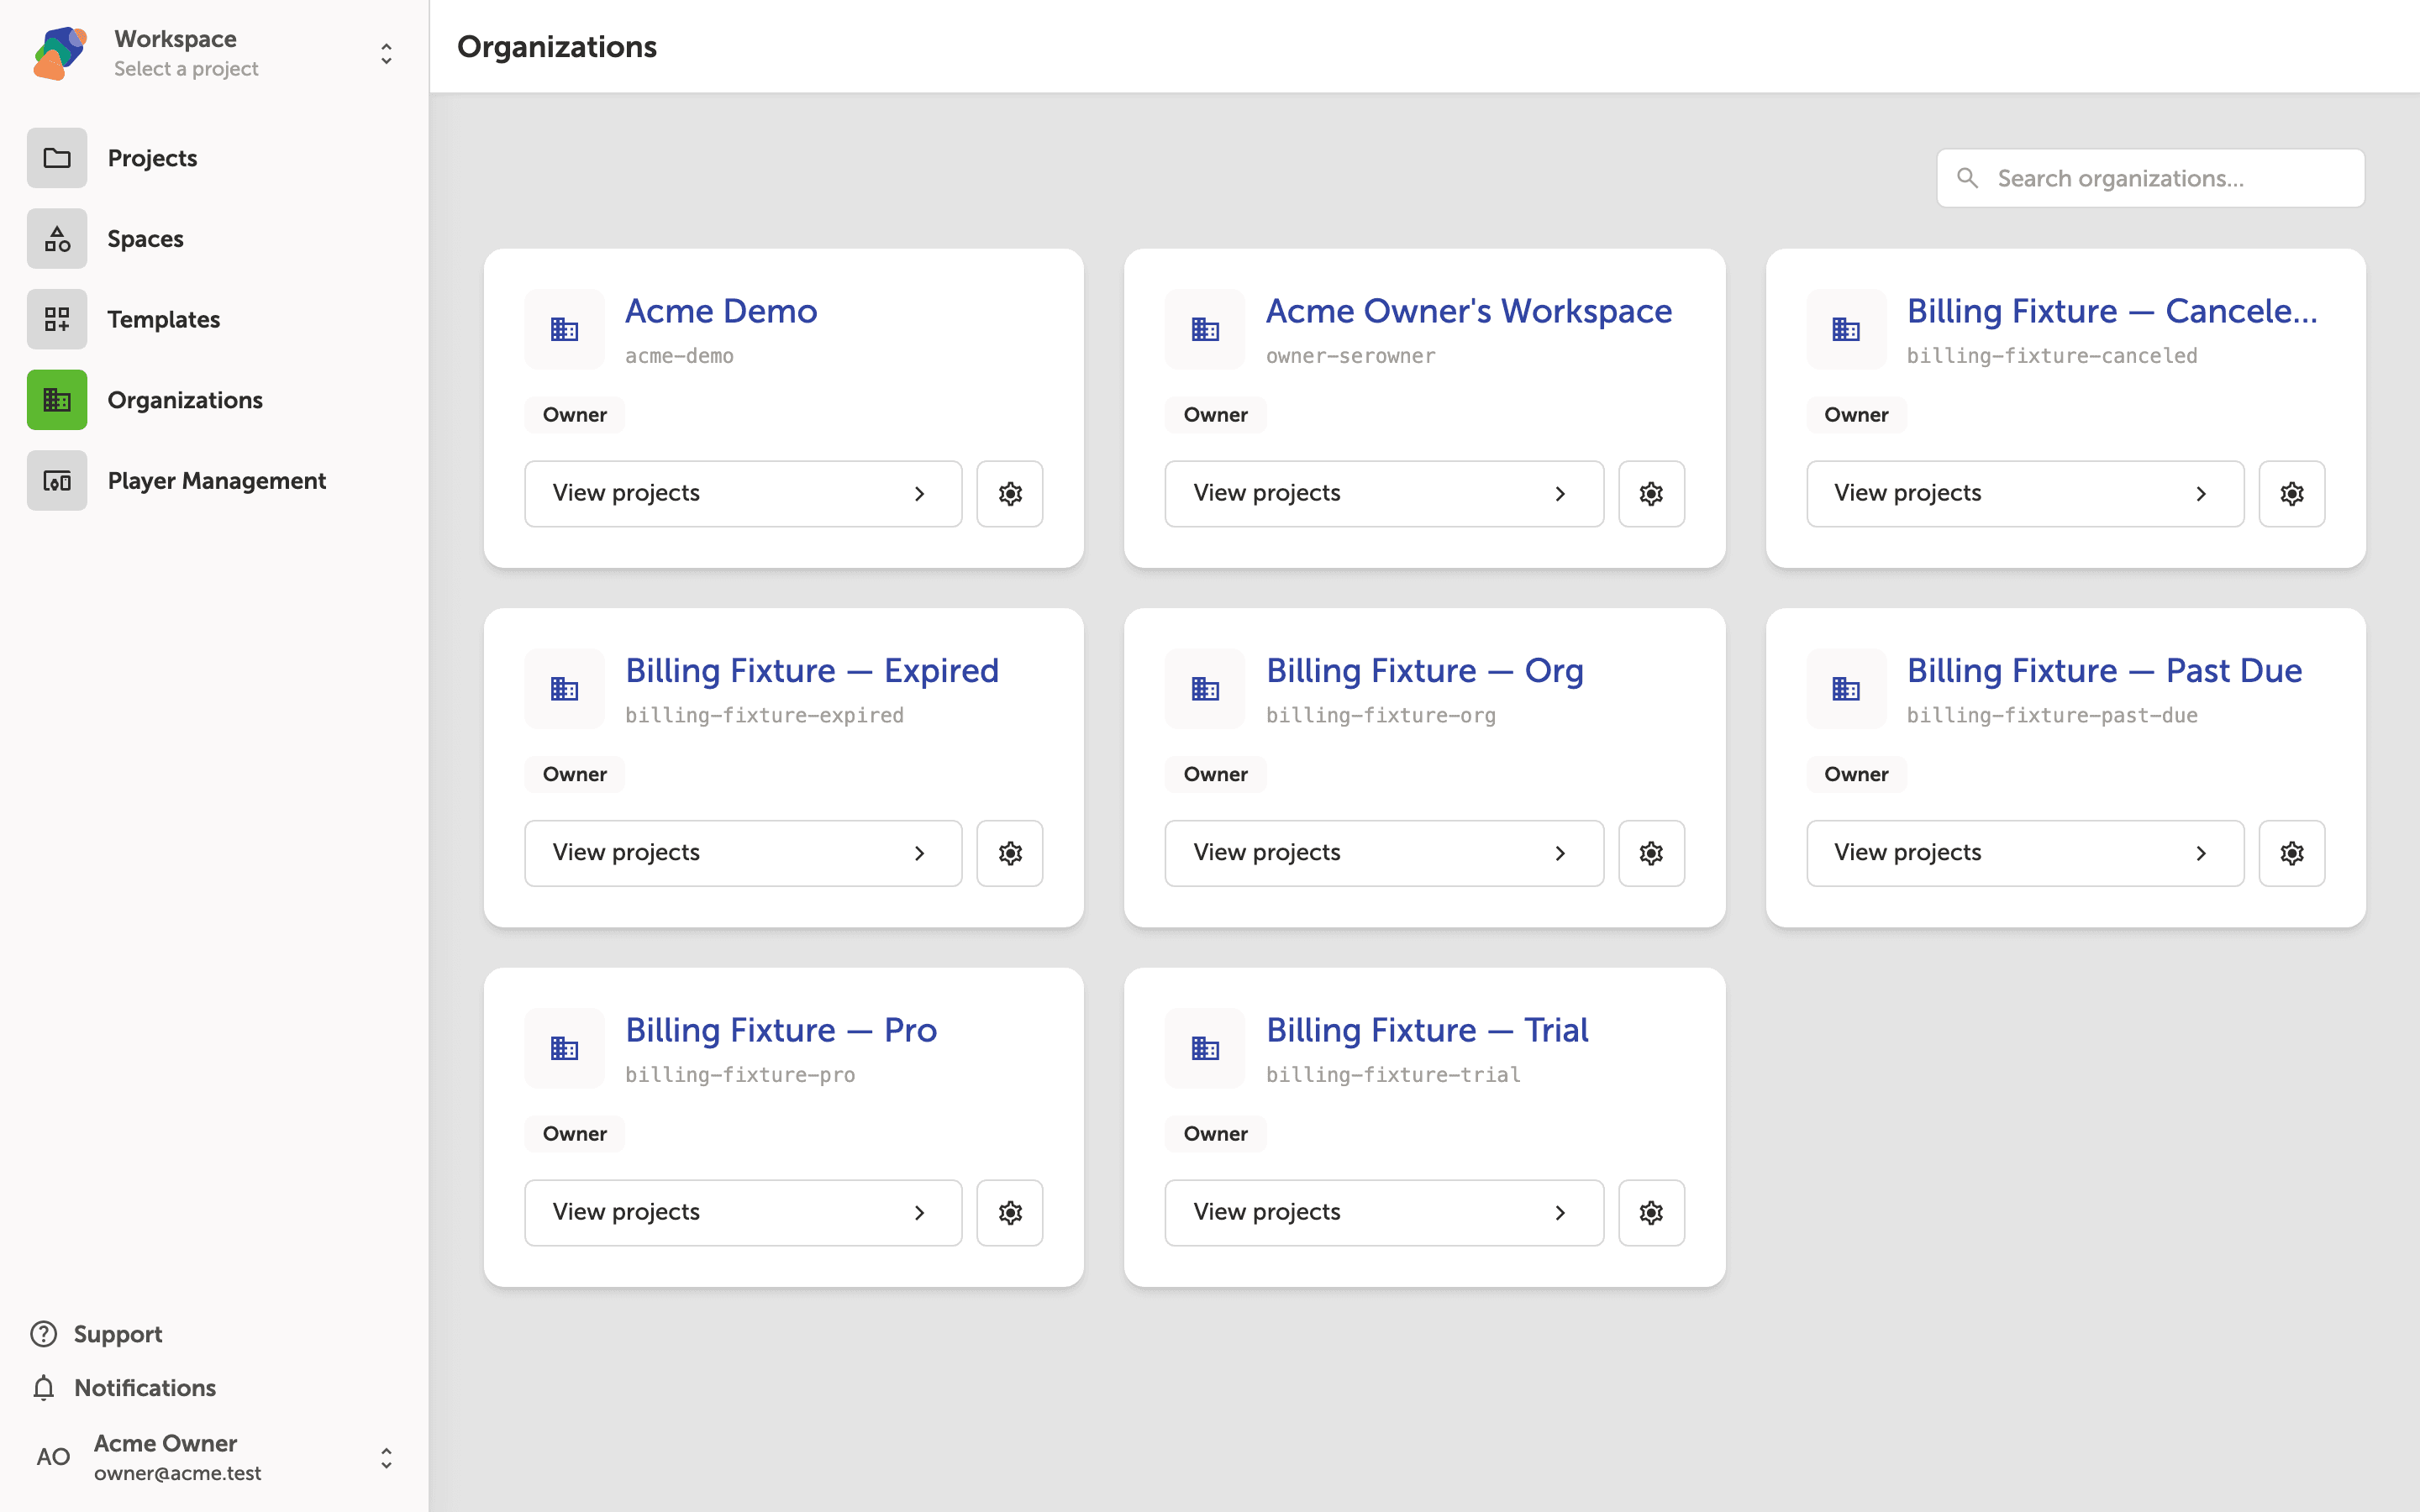This screenshot has height=1512, width=2420.
Task: View projects for Billing Fixture — Pro
Action: coord(743,1212)
